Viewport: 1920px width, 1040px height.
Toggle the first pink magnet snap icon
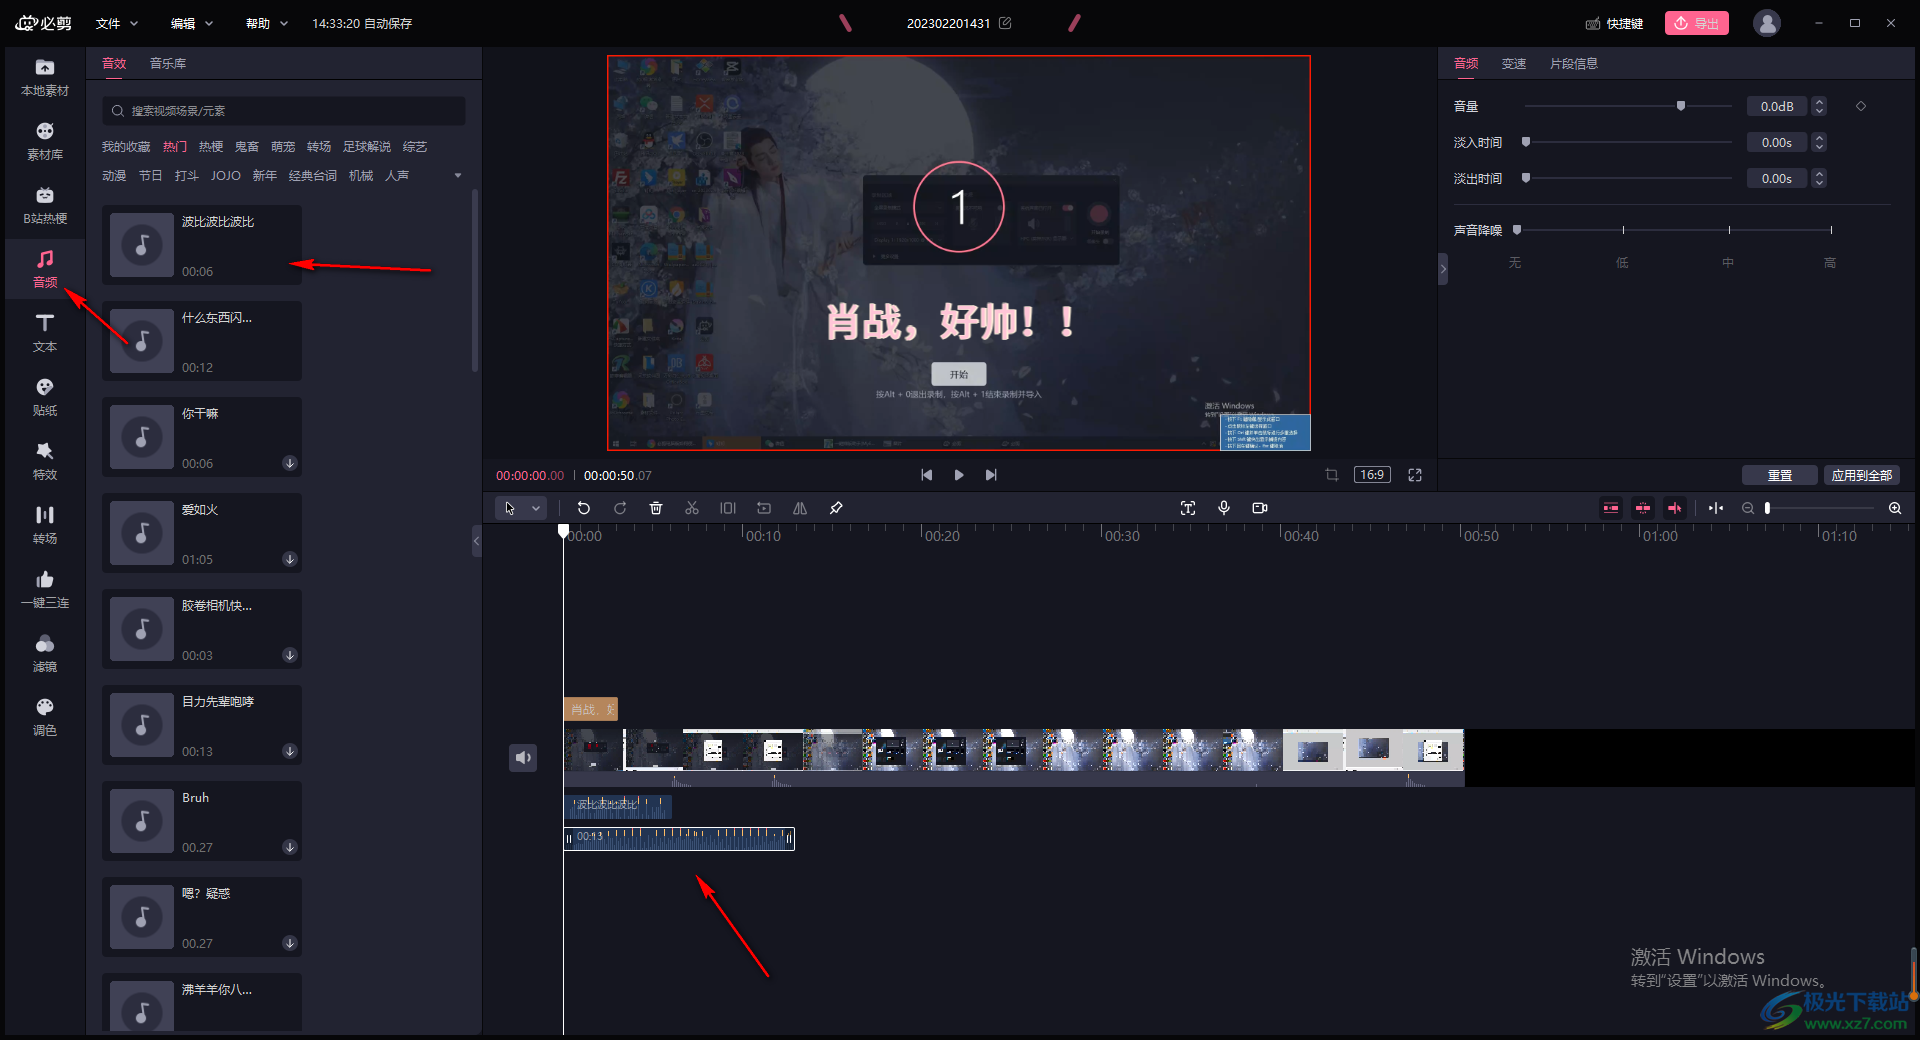[1611, 508]
